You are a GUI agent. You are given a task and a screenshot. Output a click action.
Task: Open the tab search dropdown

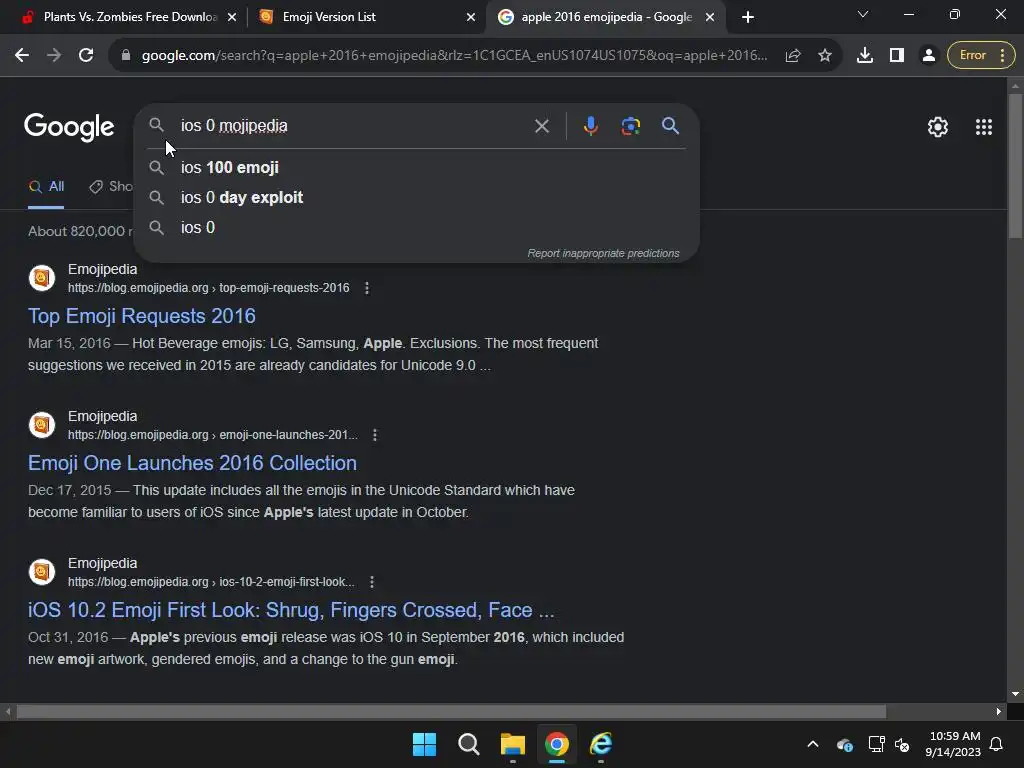point(863,14)
